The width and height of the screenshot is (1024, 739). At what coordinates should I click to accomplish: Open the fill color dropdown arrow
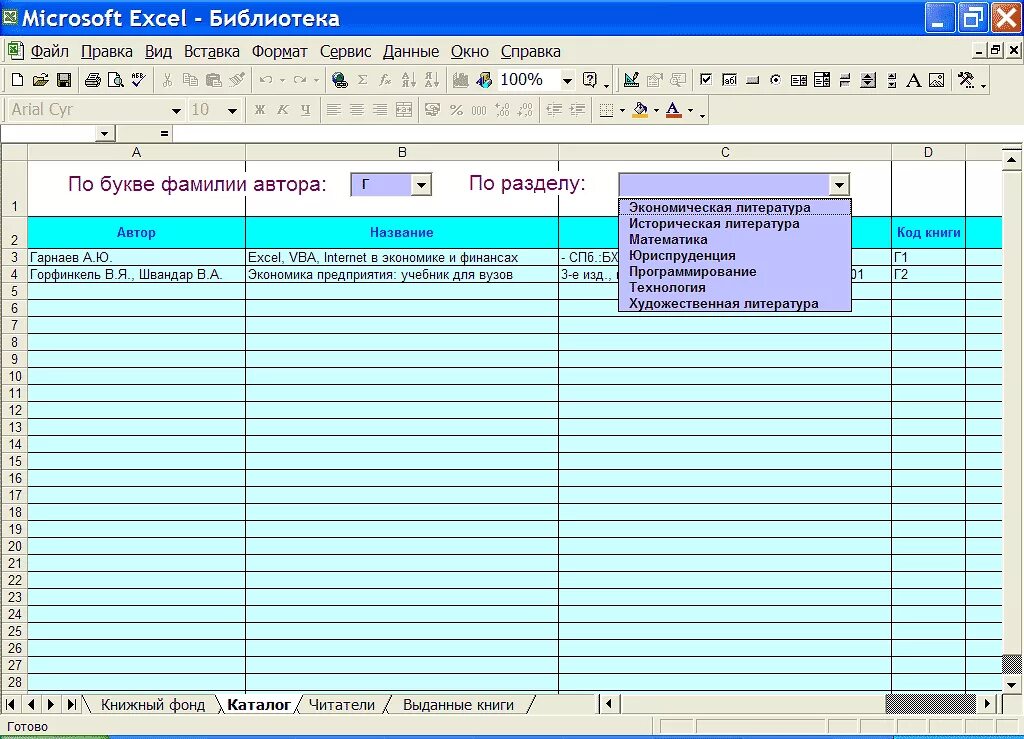pyautogui.click(x=656, y=110)
